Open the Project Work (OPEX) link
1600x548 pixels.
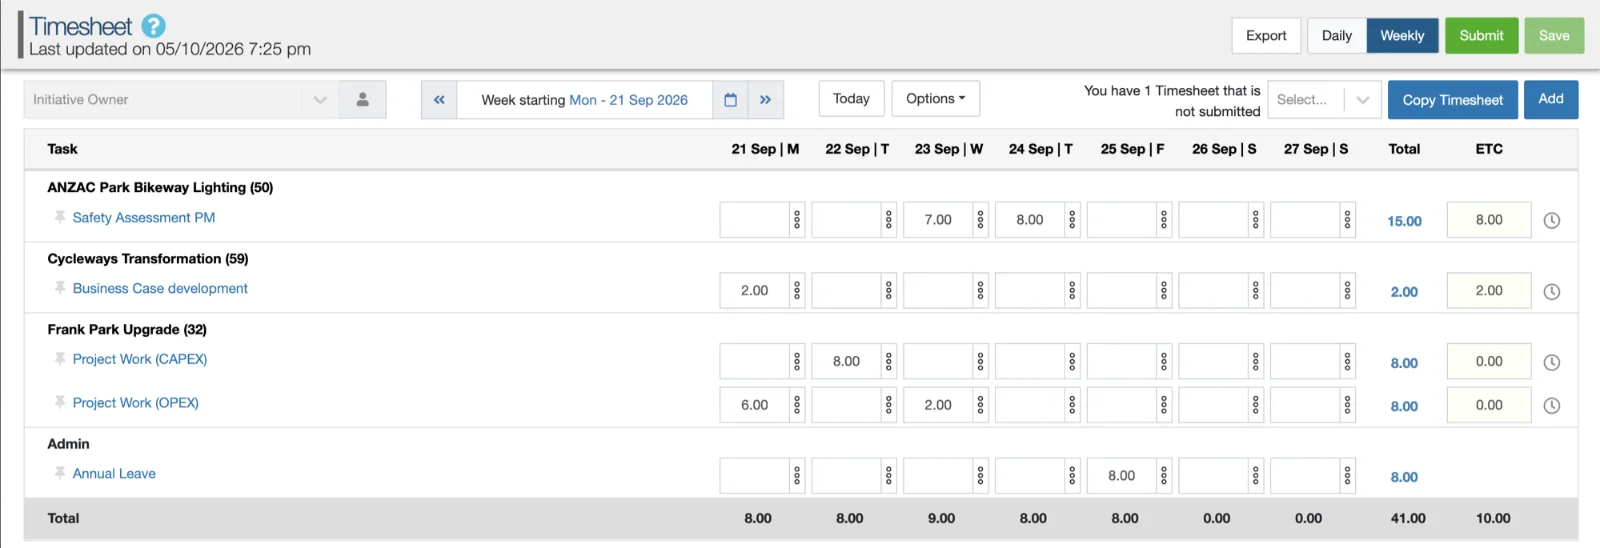(136, 402)
